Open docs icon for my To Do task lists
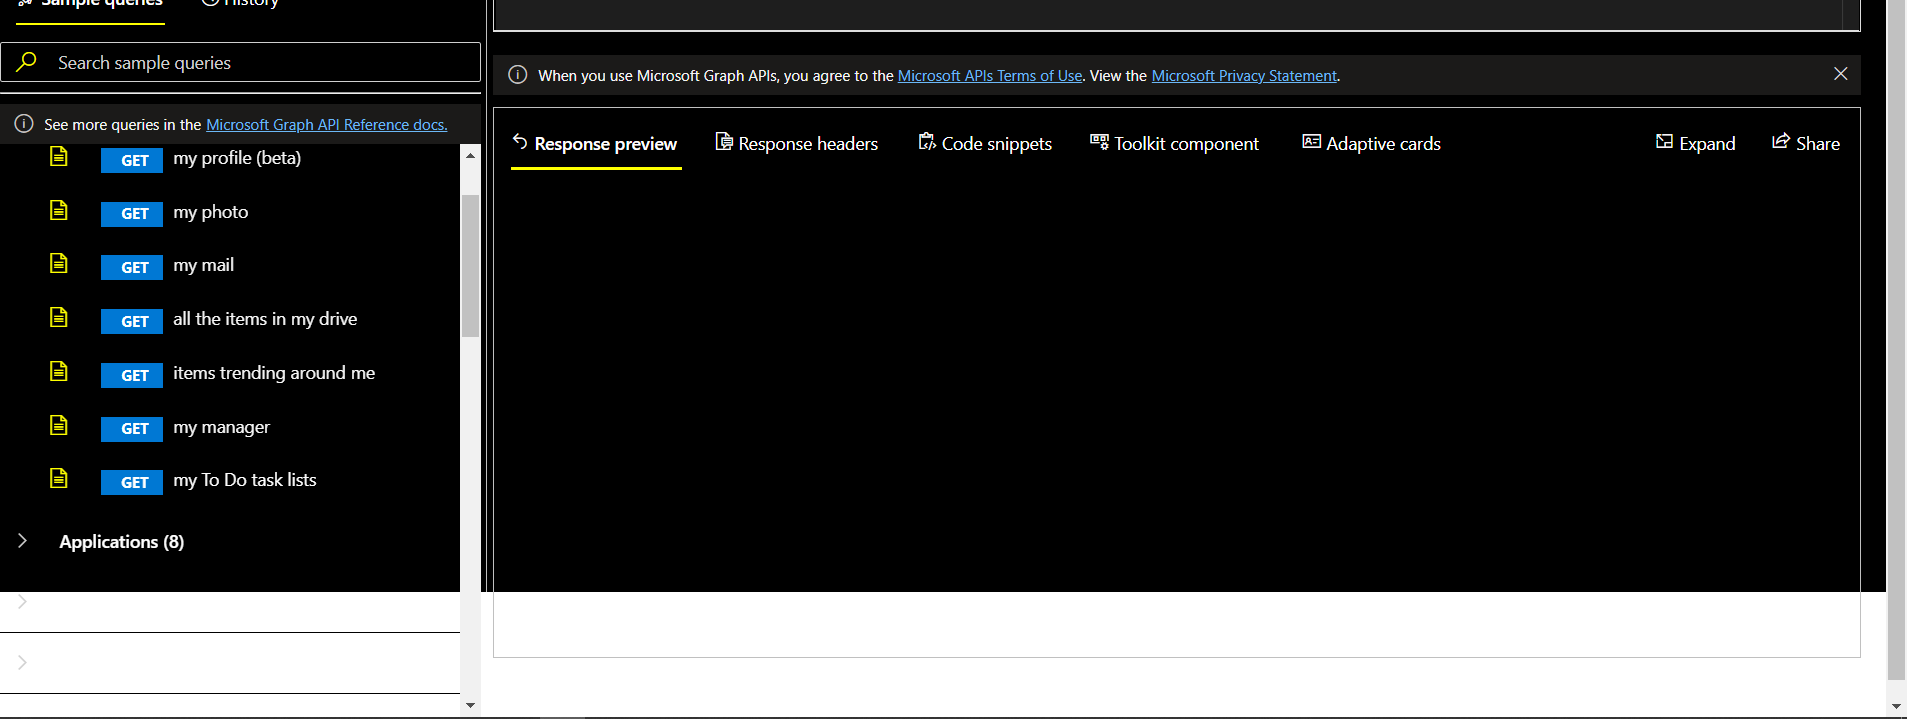Screen dimensions: 1907x719 click(x=59, y=479)
